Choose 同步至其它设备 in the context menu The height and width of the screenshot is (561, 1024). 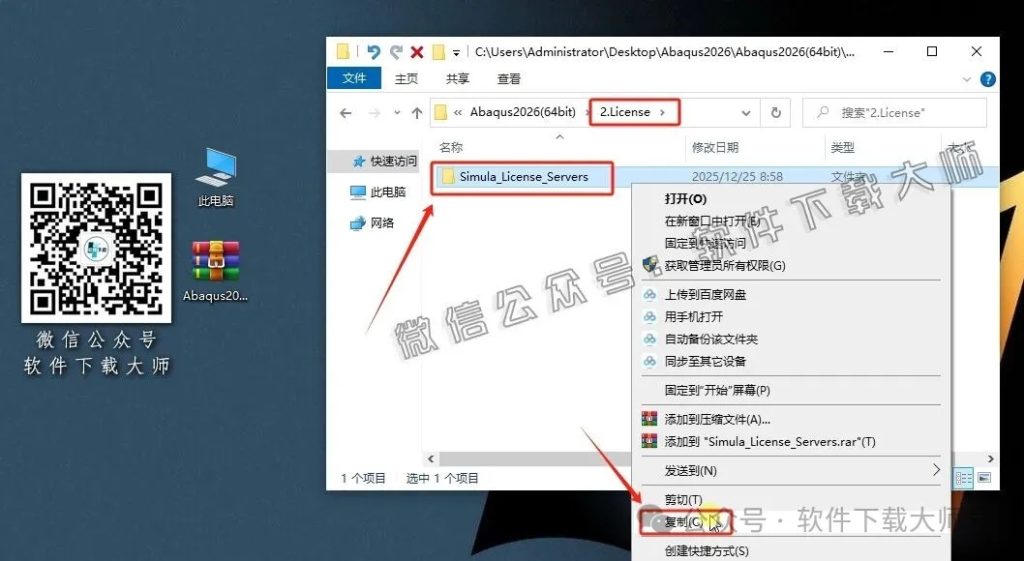[x=705, y=361]
